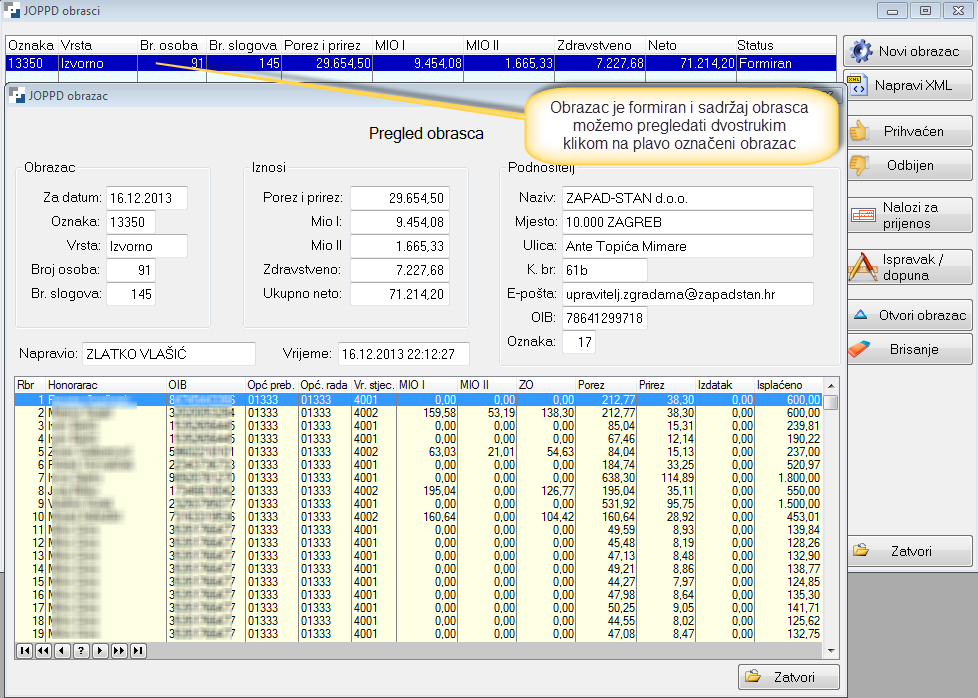Close dialog with bottom Zatvori button

click(788, 677)
